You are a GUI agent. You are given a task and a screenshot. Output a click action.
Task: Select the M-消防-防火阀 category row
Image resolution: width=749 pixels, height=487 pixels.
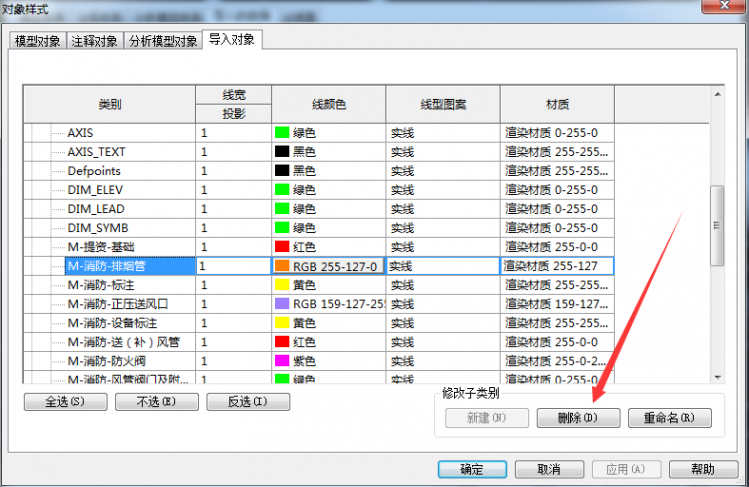pyautogui.click(x=109, y=361)
